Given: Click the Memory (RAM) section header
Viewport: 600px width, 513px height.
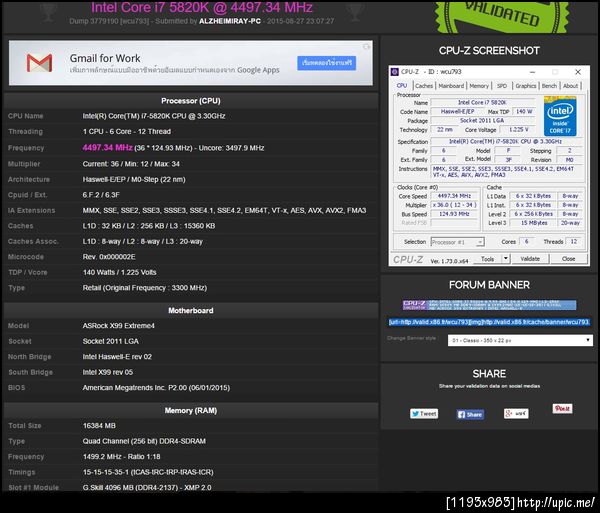Looking at the screenshot, I should 191,410.
